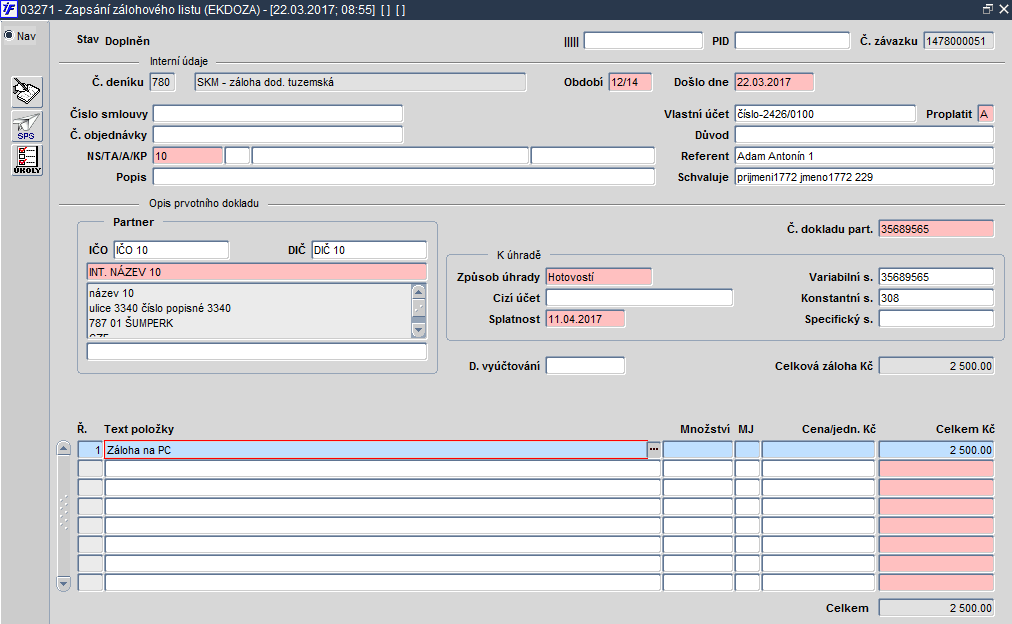The height and width of the screenshot is (624, 1012).
Task: Click Schvaluje field prijmeni1772 jmeno1772
Action: (864, 177)
